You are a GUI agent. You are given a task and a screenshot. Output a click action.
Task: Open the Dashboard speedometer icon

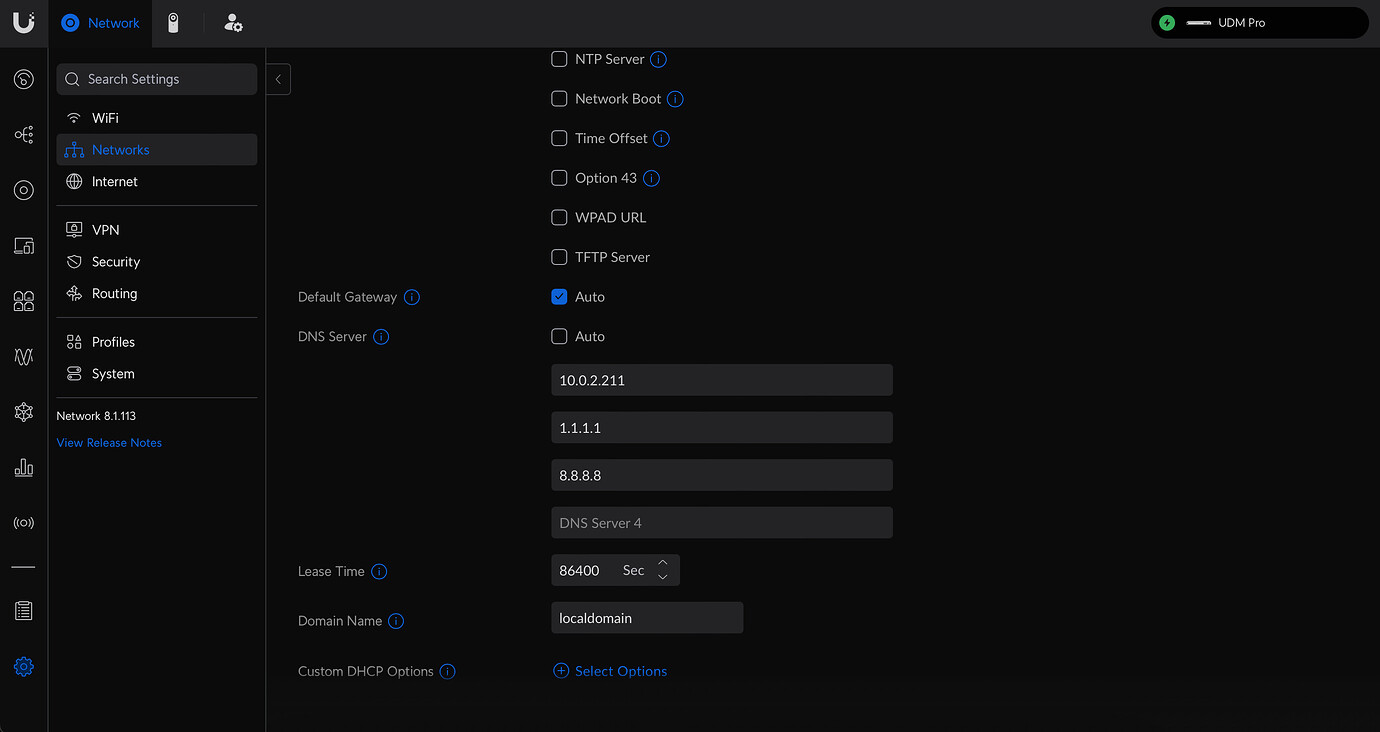(23, 79)
